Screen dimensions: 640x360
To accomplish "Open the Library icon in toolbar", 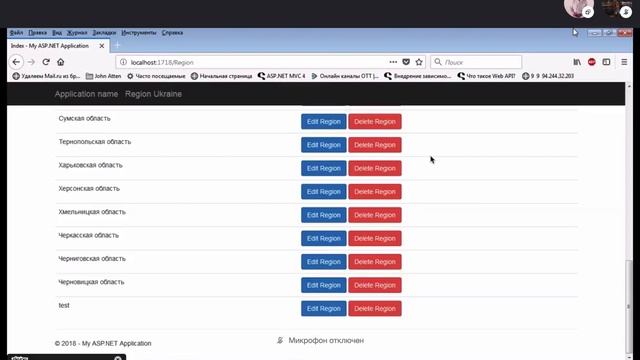I will (x=577, y=62).
